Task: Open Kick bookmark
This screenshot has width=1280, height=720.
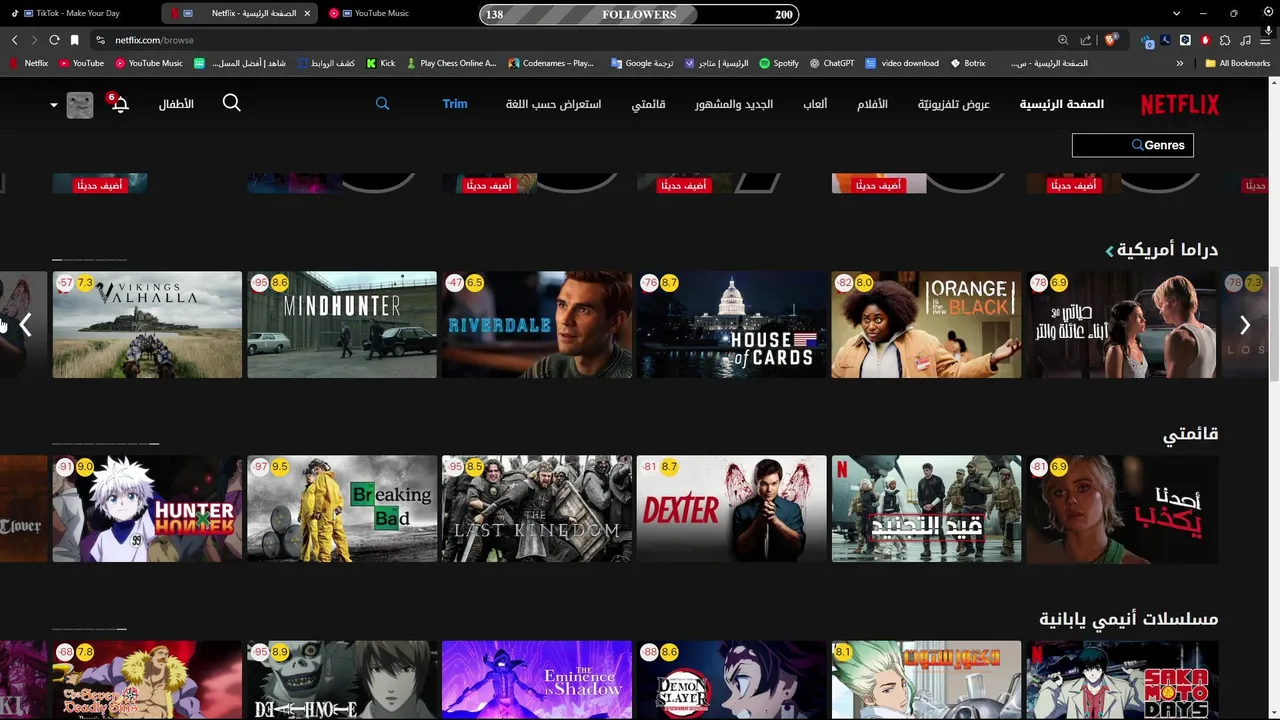Action: 381,63
